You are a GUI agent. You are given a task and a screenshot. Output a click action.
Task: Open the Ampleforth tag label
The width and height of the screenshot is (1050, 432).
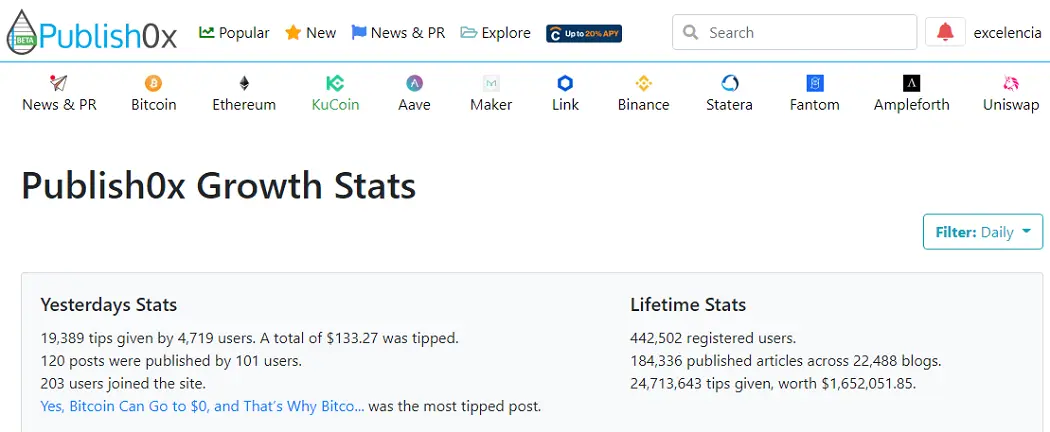(x=911, y=105)
